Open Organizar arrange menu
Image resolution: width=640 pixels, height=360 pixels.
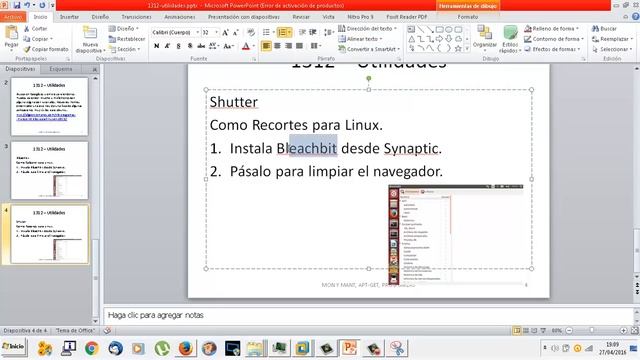(484, 38)
